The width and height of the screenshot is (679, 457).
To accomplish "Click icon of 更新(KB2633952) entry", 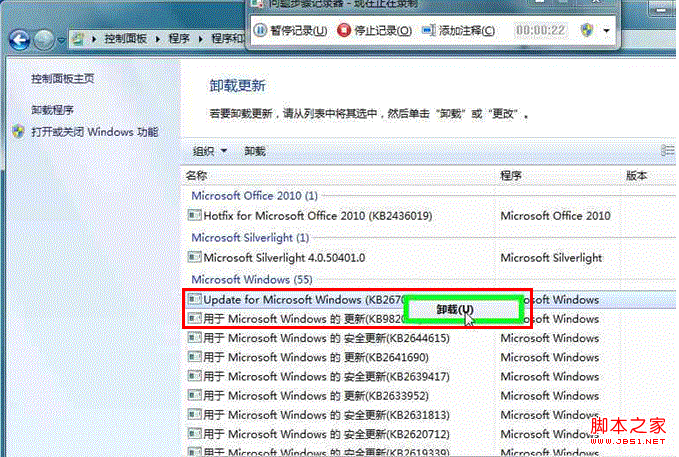I will 194,395.
